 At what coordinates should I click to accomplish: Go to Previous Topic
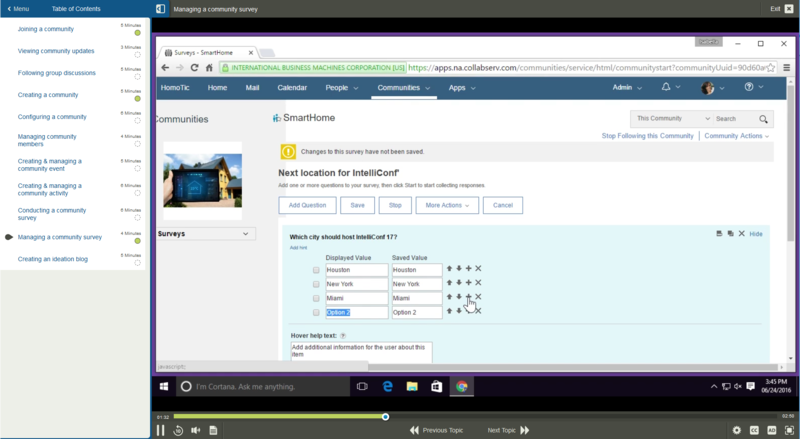[436, 430]
